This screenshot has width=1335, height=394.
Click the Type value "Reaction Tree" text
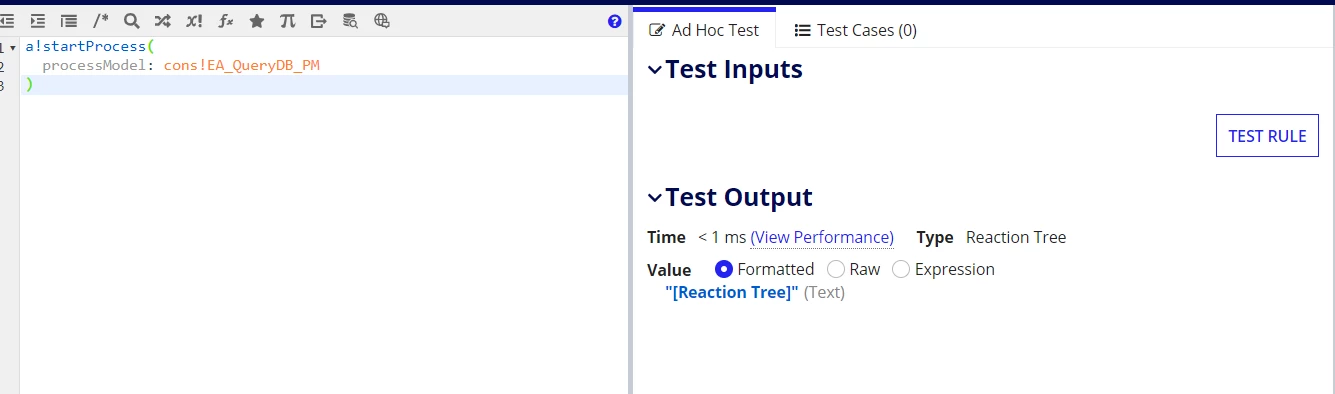pos(1016,237)
